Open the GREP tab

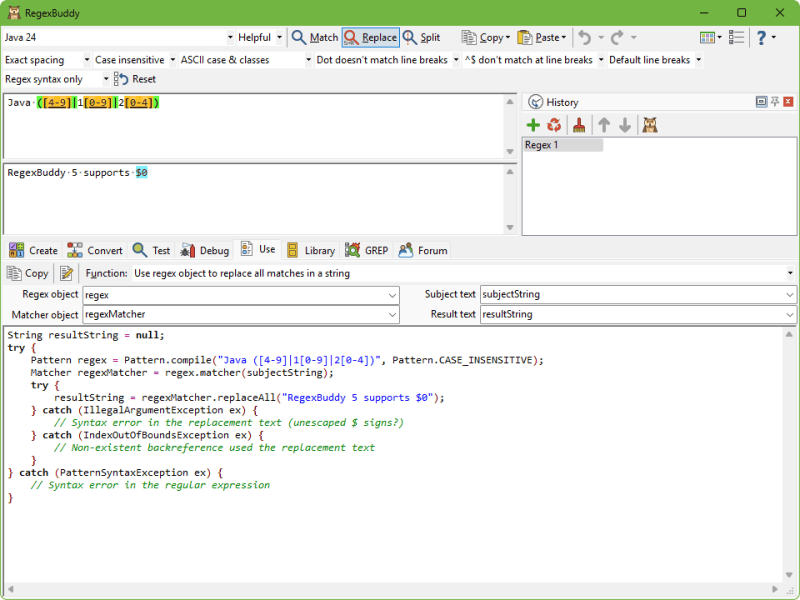point(367,250)
